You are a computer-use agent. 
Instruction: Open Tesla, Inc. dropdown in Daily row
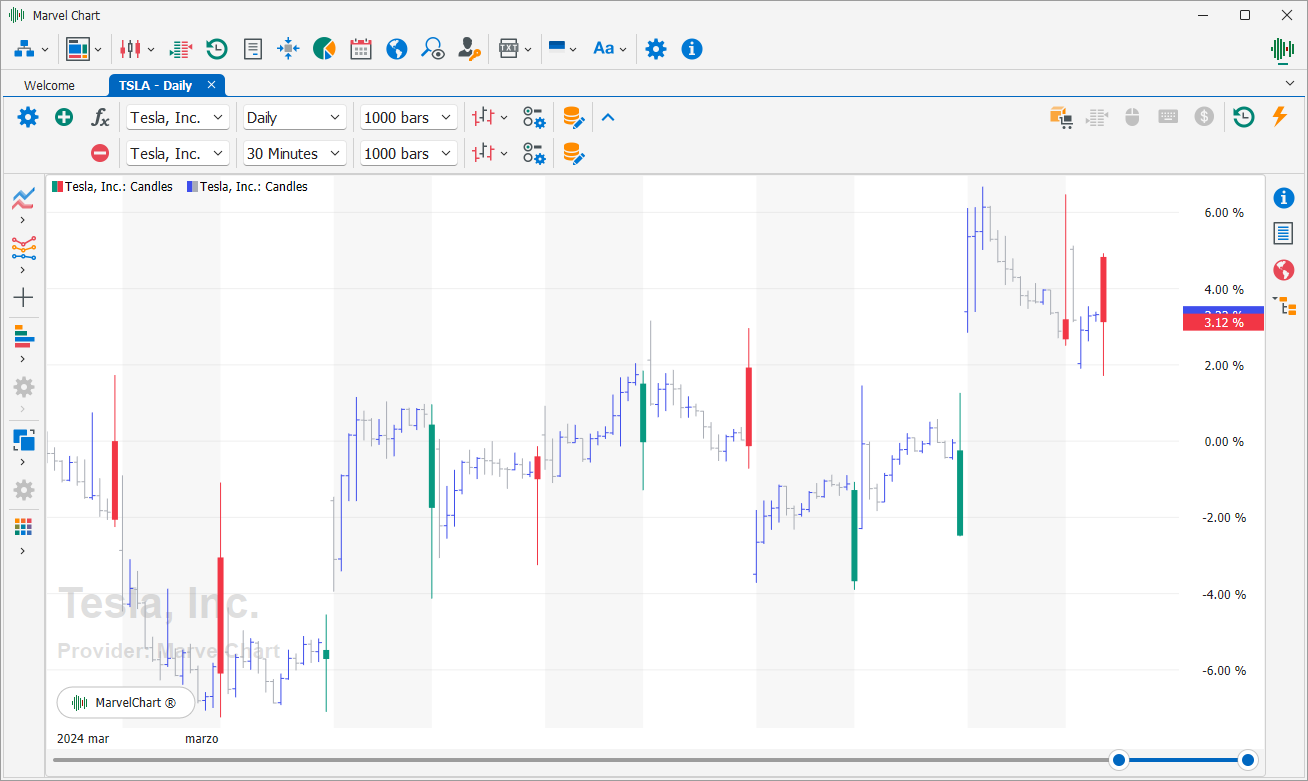coord(179,117)
